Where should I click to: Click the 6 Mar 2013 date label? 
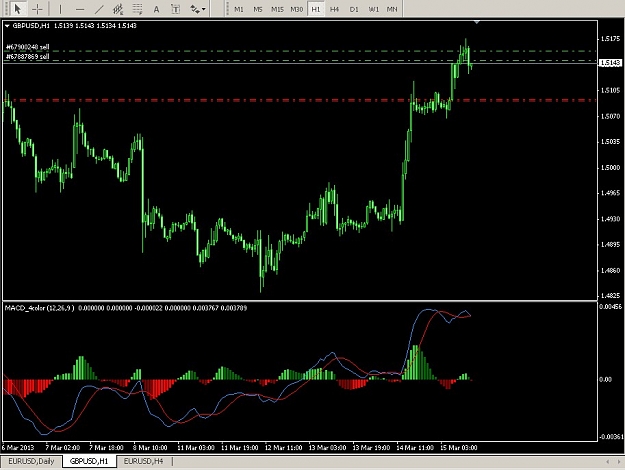(x=18, y=448)
